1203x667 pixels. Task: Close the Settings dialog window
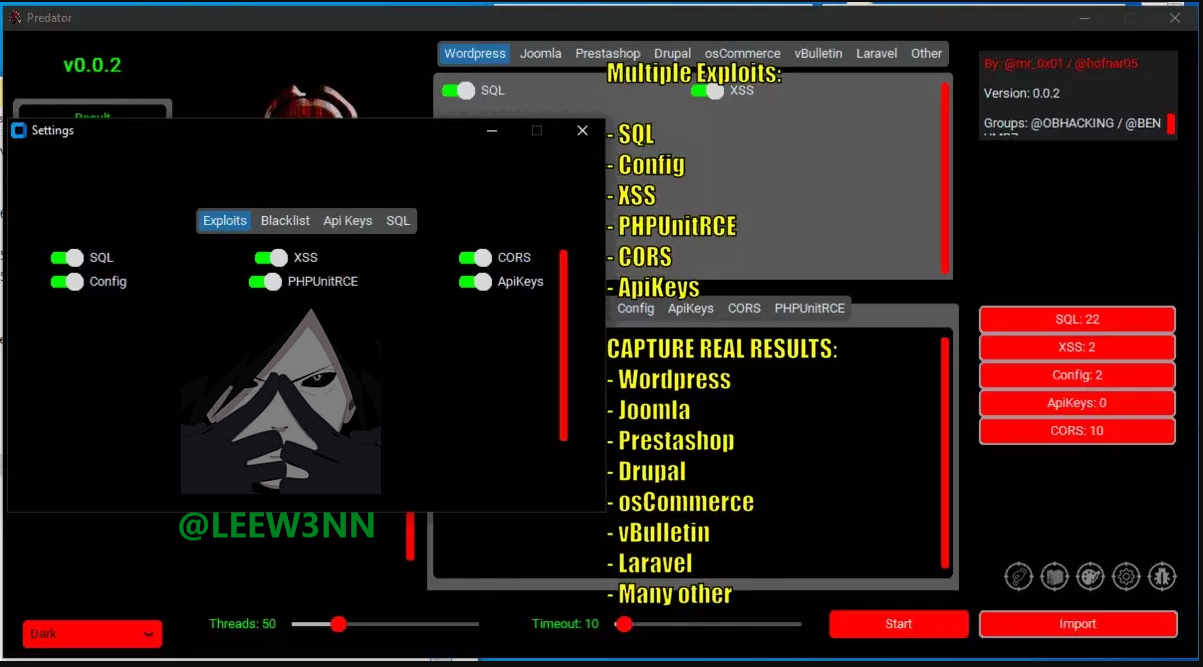[582, 130]
